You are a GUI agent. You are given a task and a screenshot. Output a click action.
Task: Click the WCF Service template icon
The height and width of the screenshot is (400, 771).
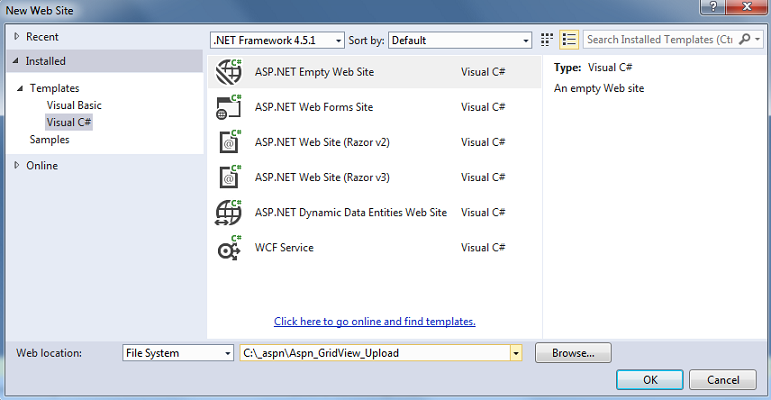[x=229, y=247]
